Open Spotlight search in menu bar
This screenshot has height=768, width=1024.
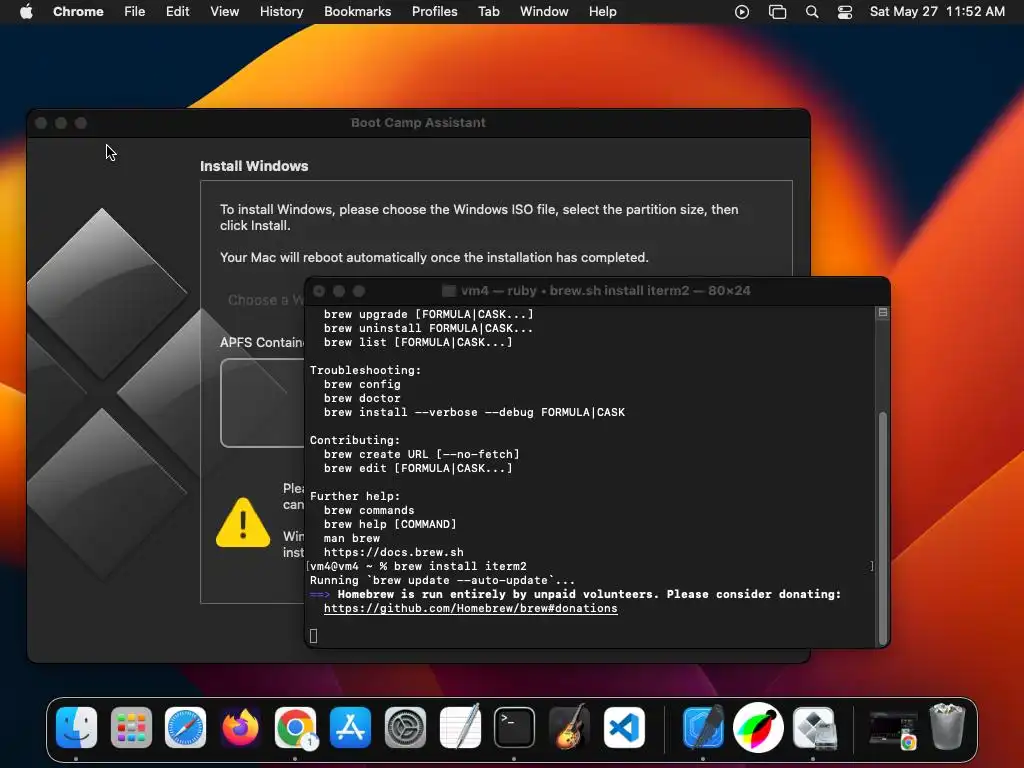coord(812,12)
